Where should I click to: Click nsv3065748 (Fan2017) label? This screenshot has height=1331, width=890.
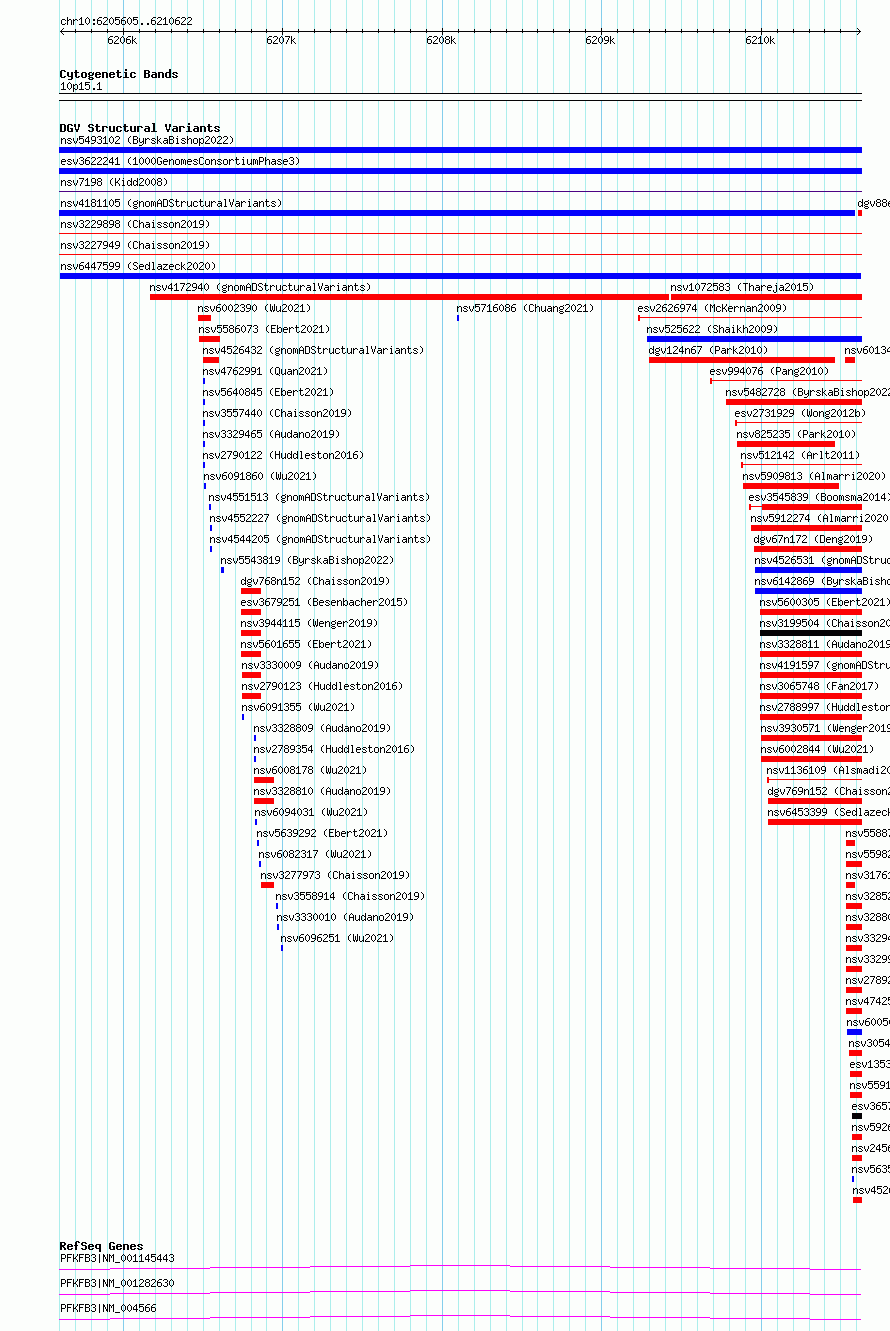click(x=819, y=687)
